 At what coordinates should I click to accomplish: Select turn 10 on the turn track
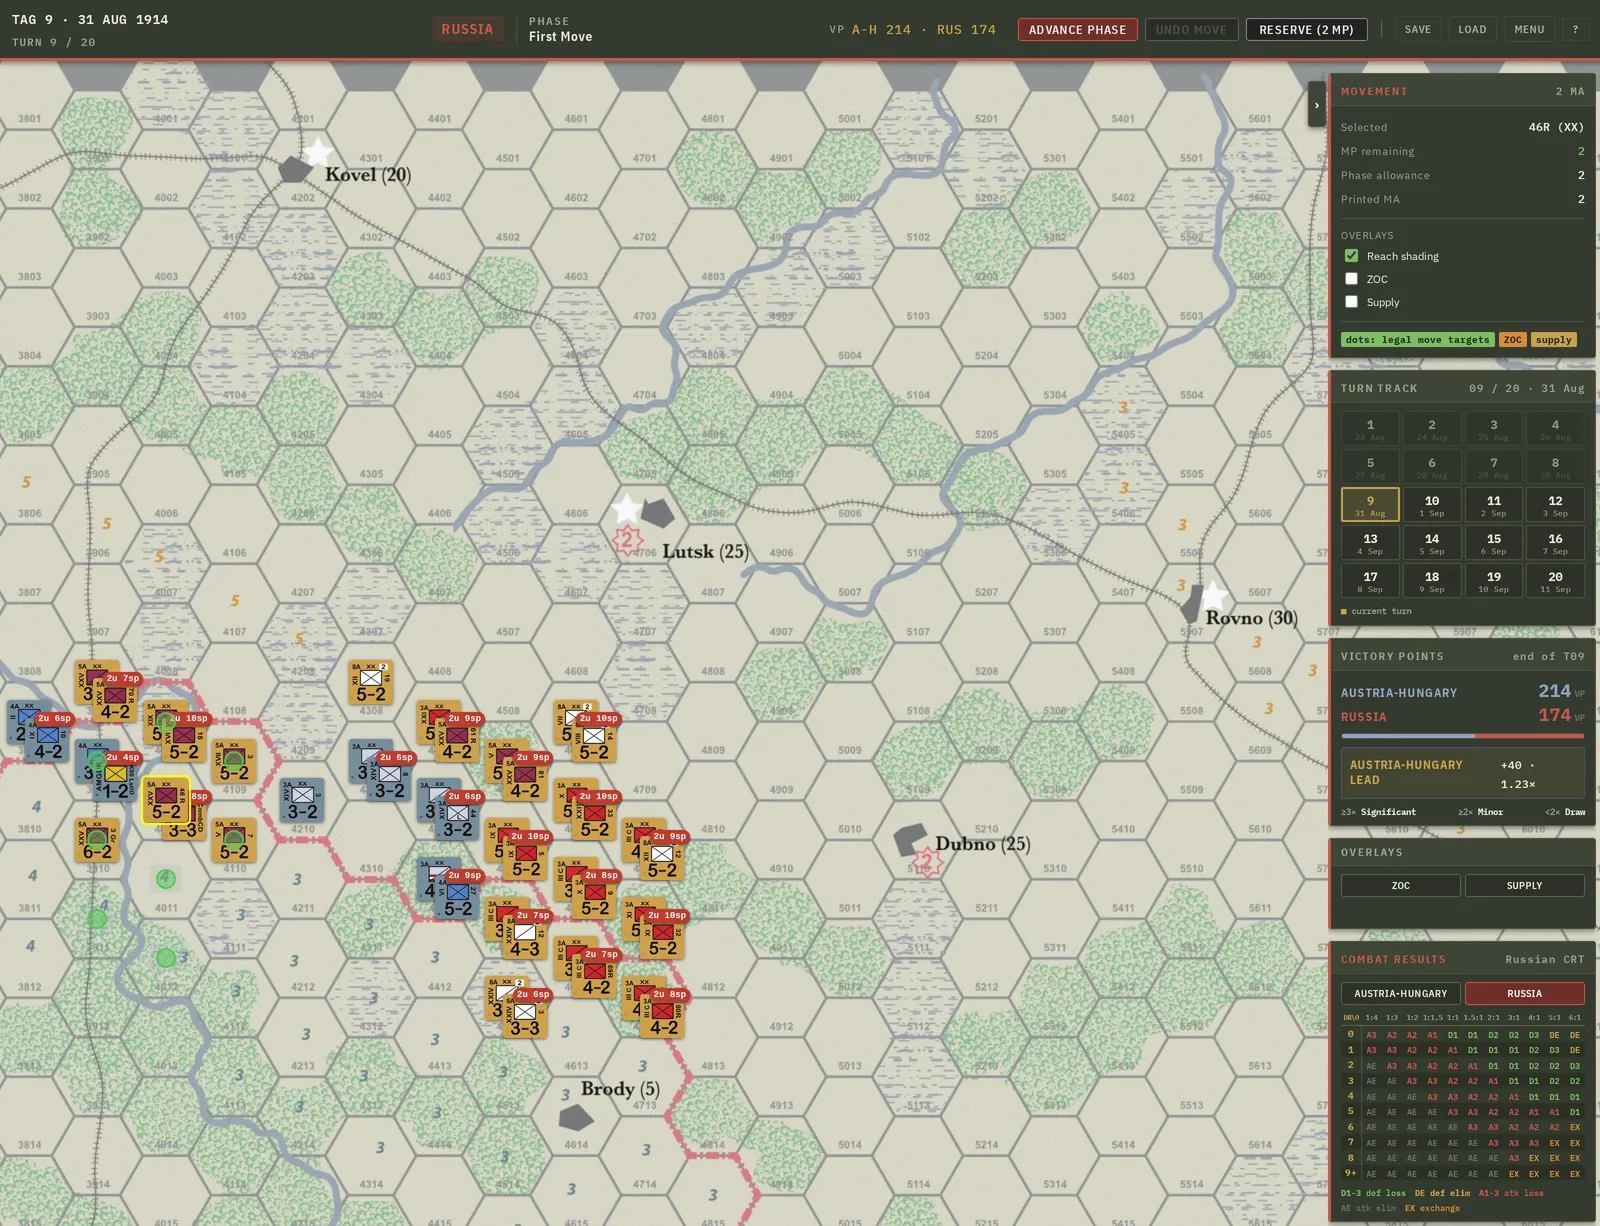pyautogui.click(x=1432, y=505)
